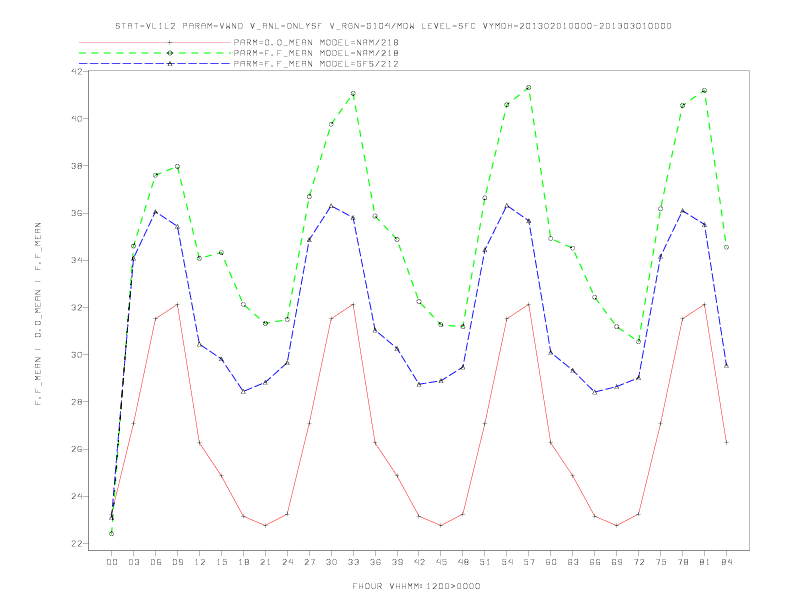Click y-axis tick label 28
Screen dimensions: 792x612
[x=77, y=402]
